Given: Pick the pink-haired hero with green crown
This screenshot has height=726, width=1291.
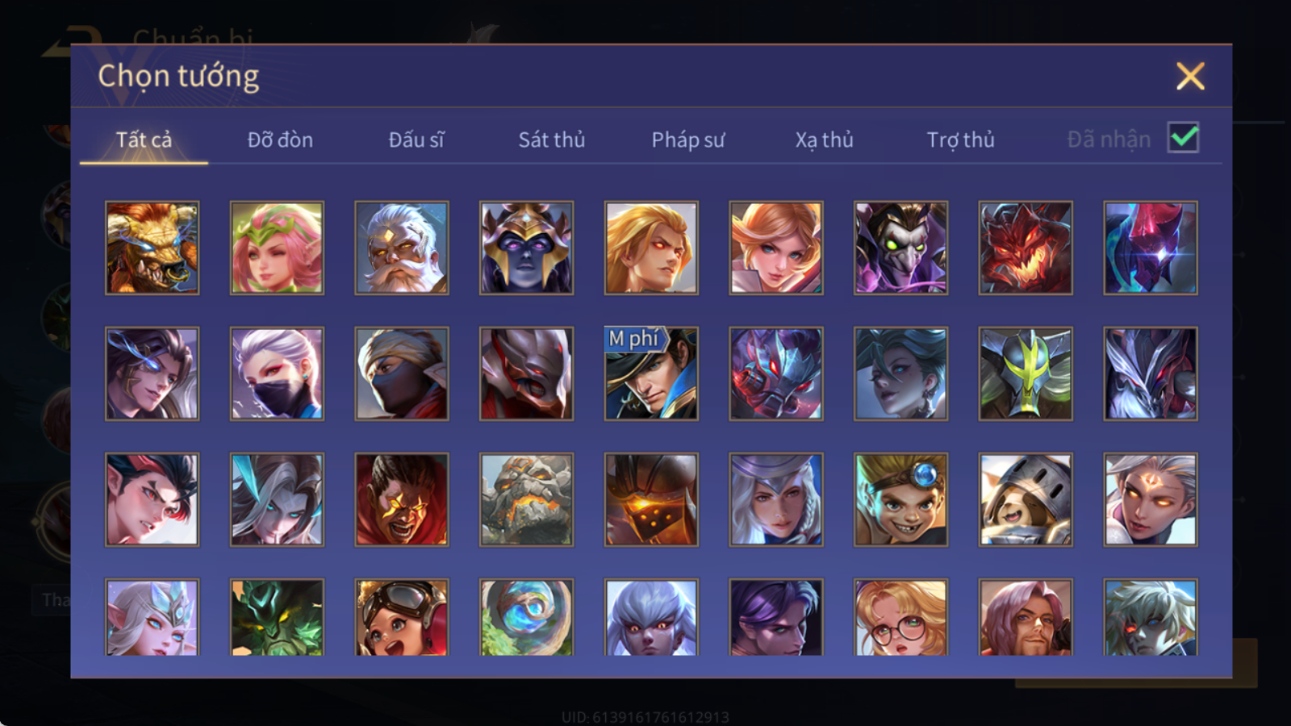Looking at the screenshot, I should (277, 248).
